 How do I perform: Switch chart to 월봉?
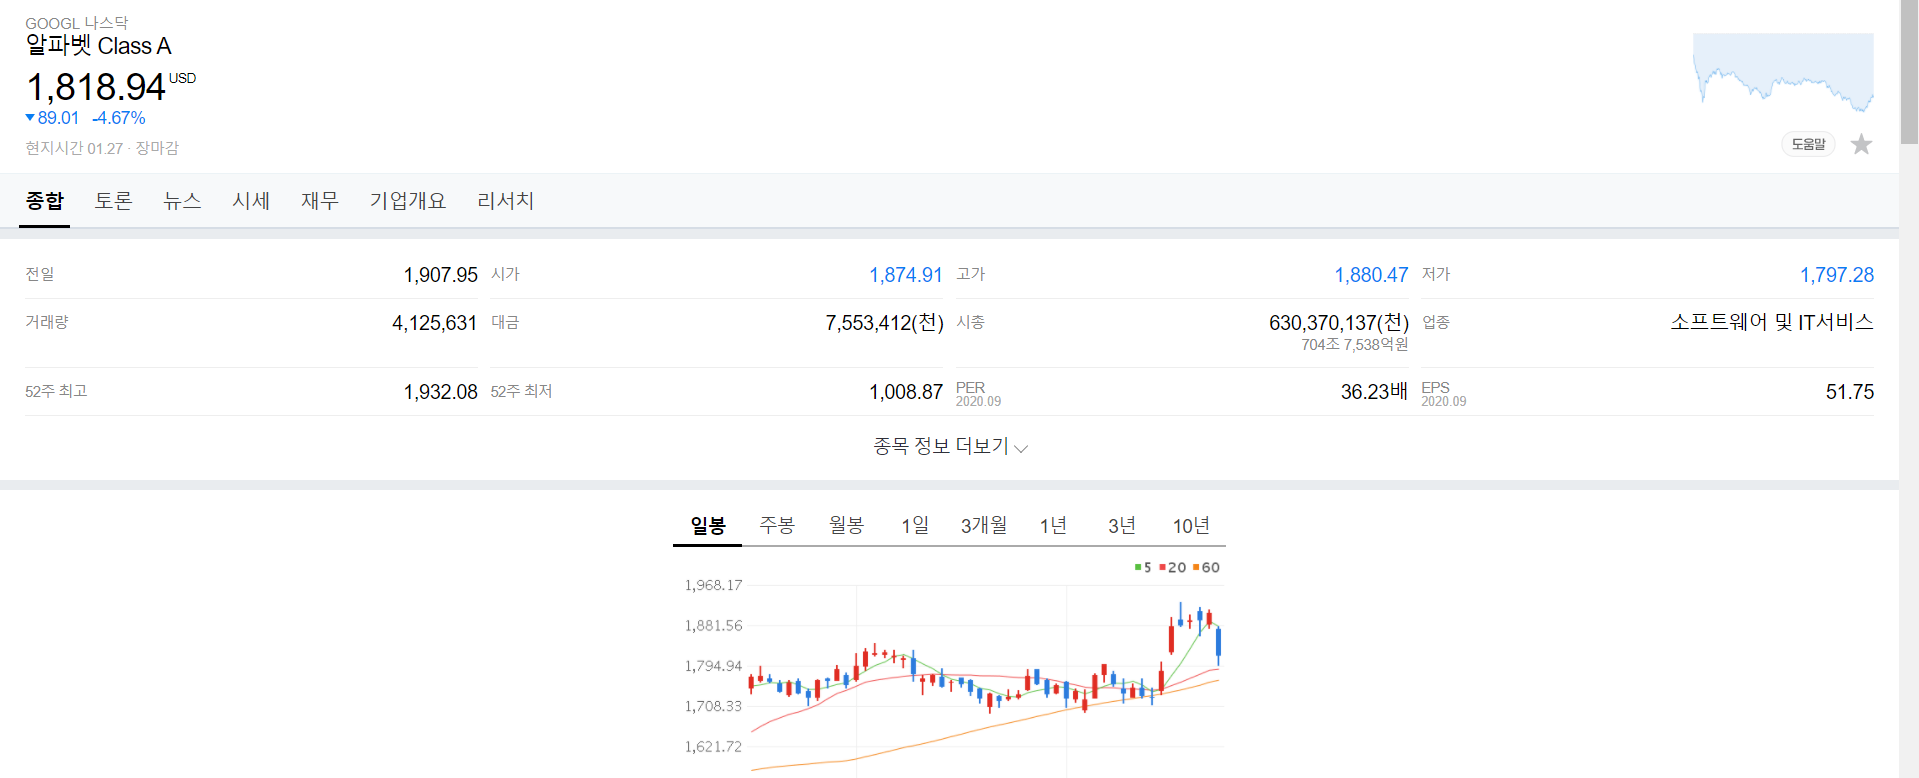click(846, 525)
